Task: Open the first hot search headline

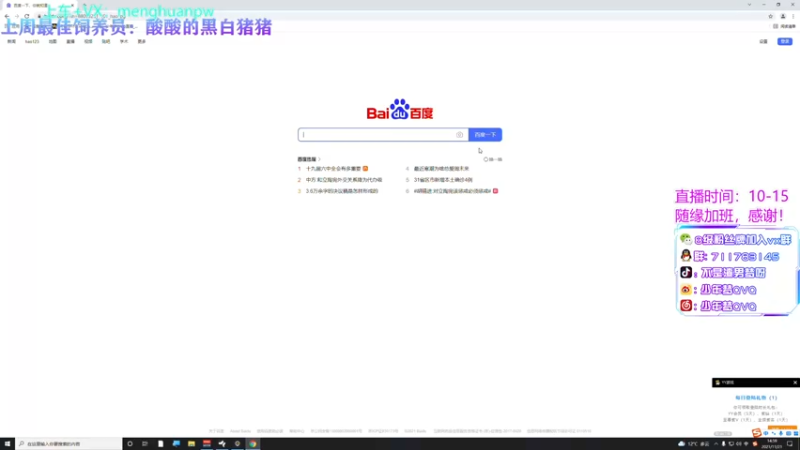Action: (x=333, y=168)
